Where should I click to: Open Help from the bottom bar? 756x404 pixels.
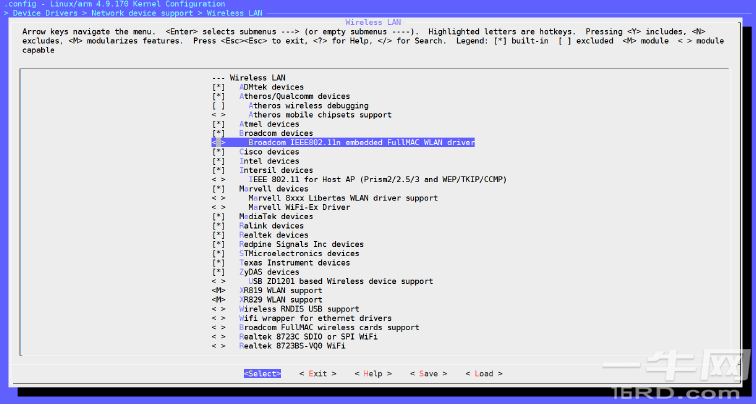pos(372,374)
